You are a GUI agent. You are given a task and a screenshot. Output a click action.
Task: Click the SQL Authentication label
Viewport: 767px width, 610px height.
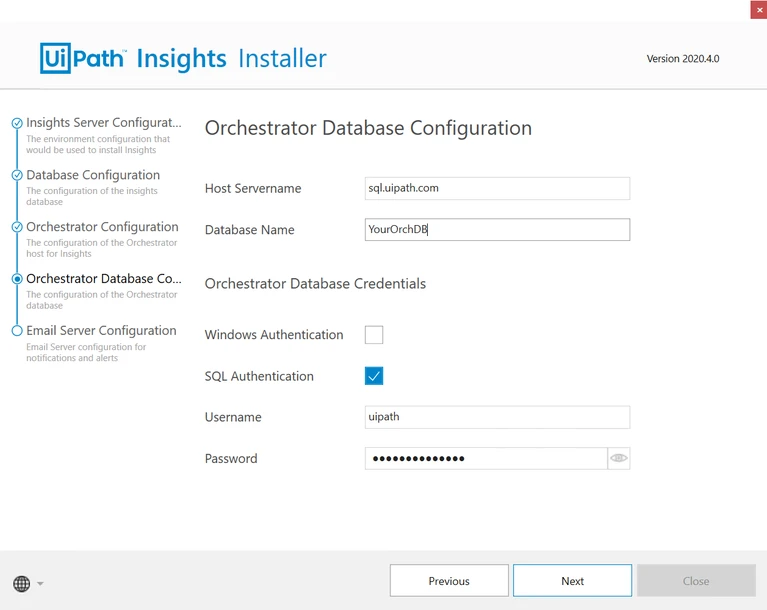click(x=259, y=376)
